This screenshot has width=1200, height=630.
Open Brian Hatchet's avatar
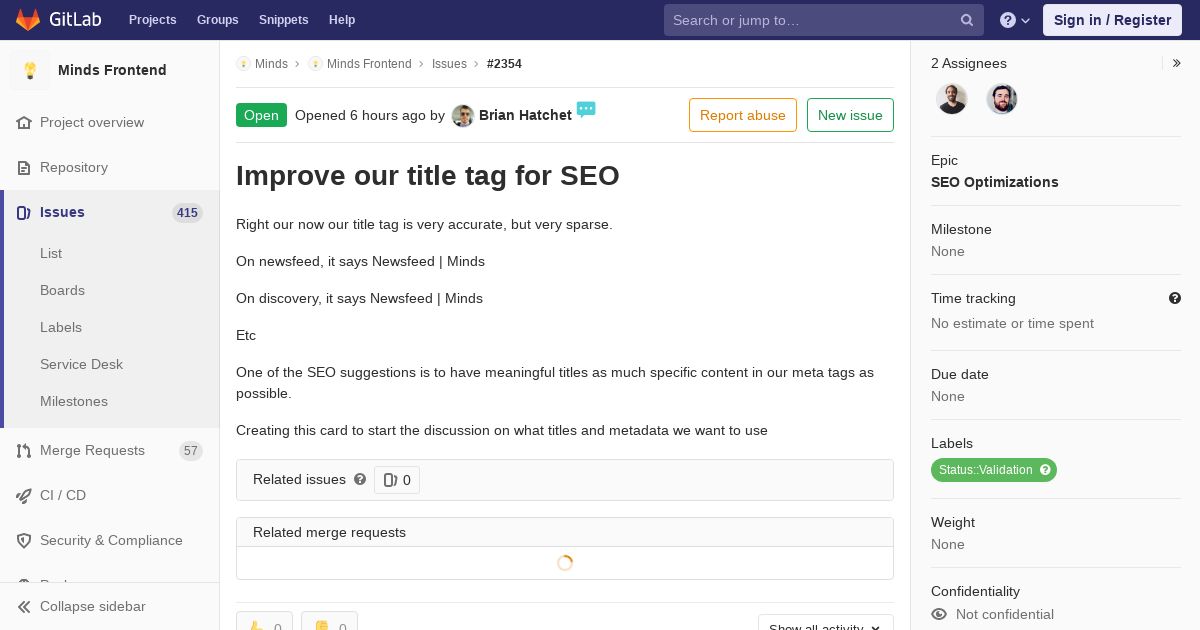tap(463, 116)
